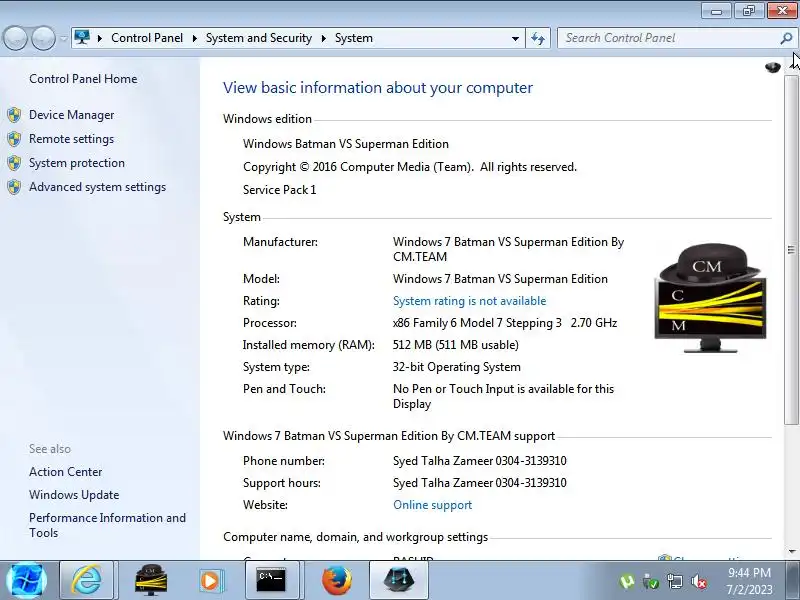
Task: Open Remote settings link
Action: coord(71,139)
